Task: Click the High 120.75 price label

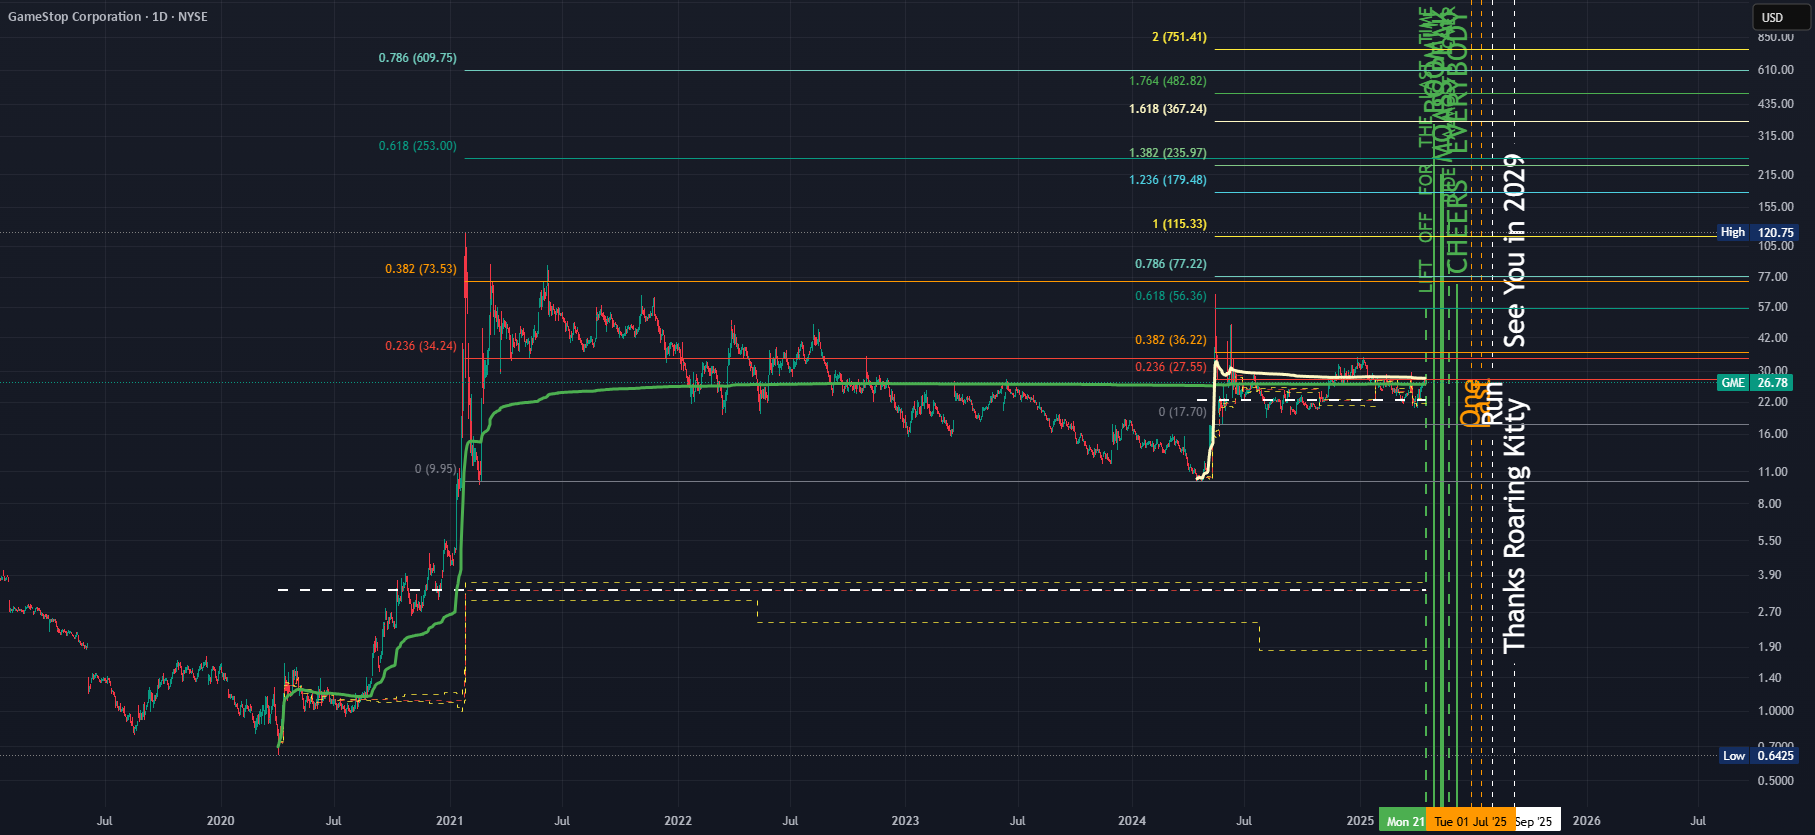Action: (x=1757, y=232)
